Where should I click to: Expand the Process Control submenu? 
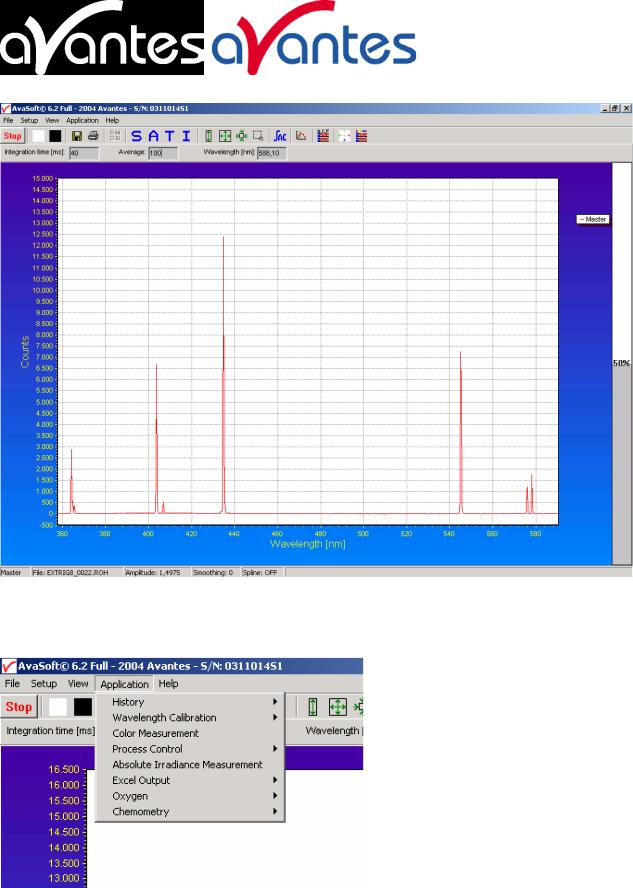[190, 749]
